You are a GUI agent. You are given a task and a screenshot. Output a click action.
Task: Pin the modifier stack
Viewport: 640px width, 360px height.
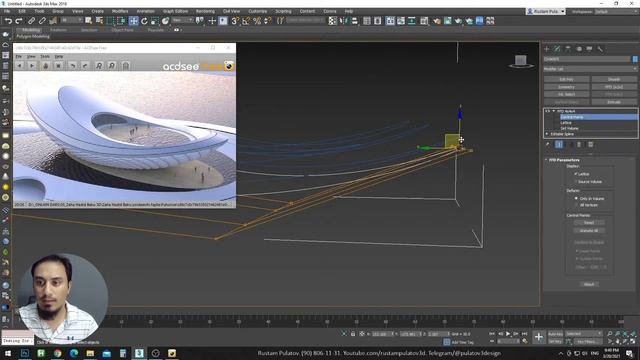pyautogui.click(x=548, y=144)
